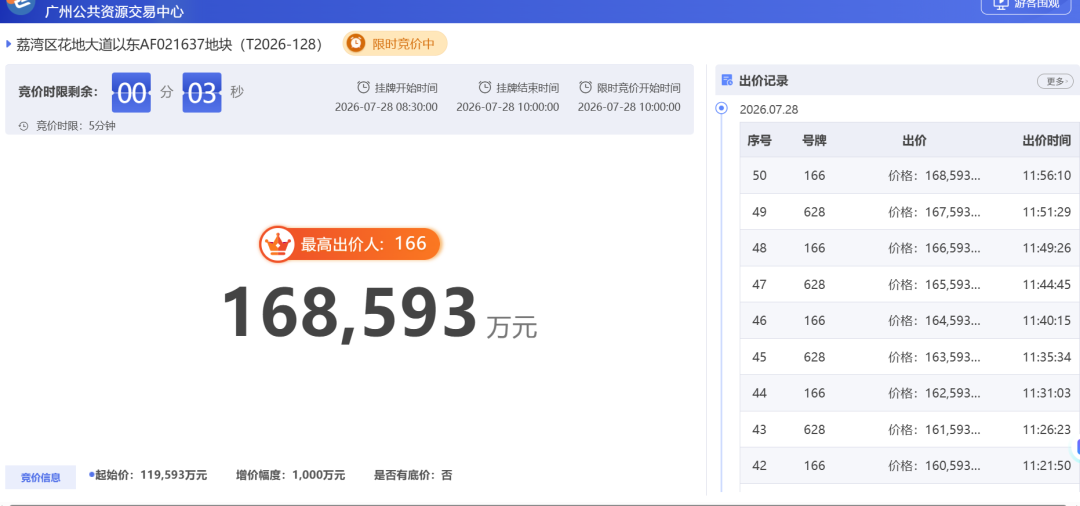Click price 价格：168,593... in bid records
The height and width of the screenshot is (506, 1080).
(x=934, y=176)
